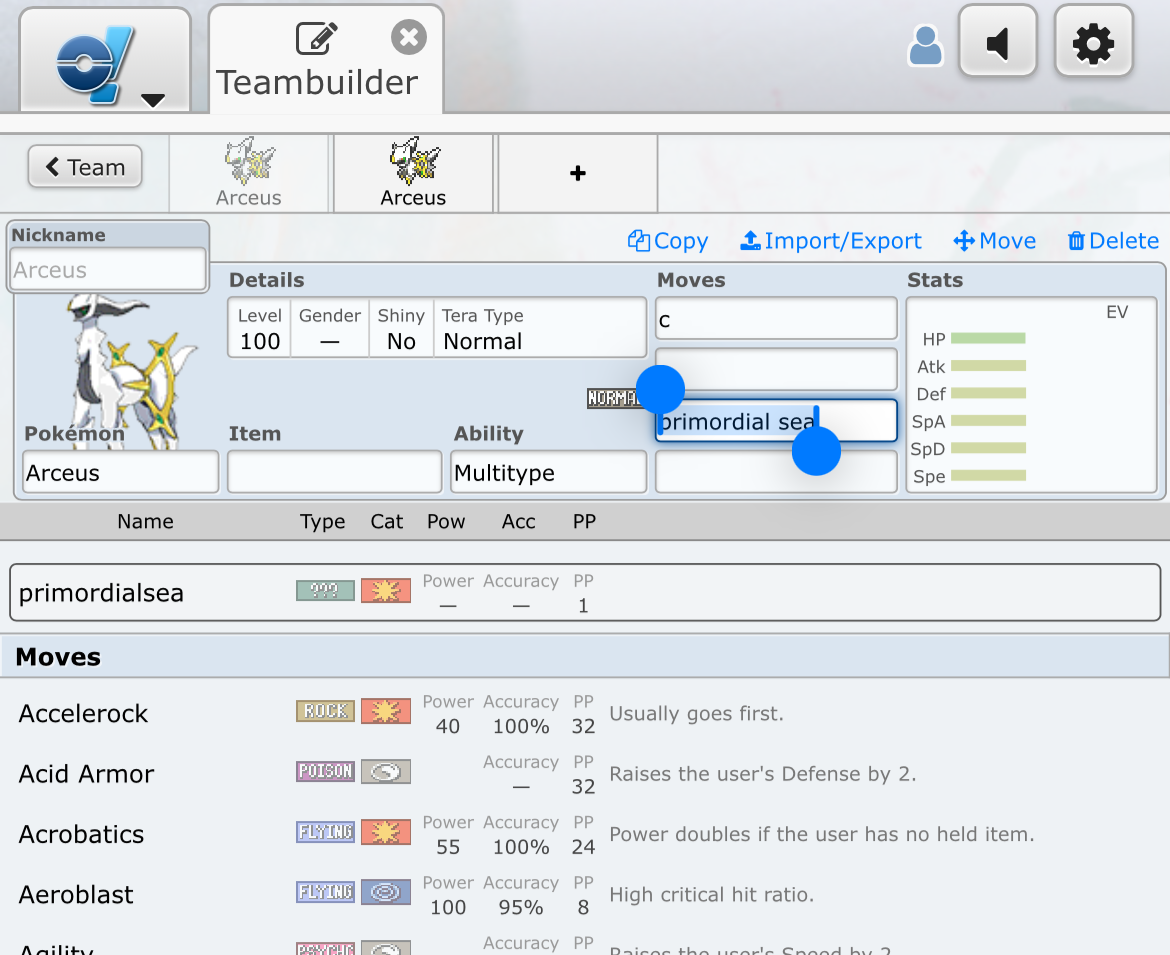
Task: Sort move list by Acc
Action: point(519,522)
